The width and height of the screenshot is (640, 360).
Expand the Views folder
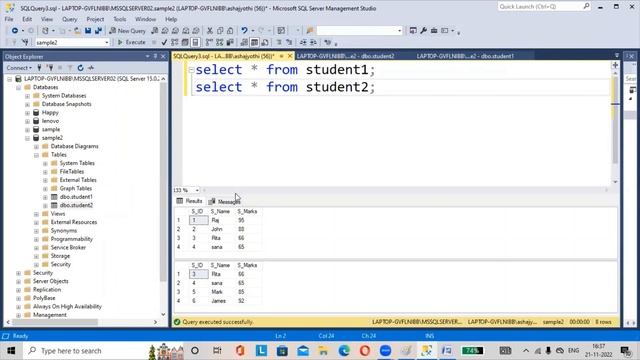coord(36,214)
